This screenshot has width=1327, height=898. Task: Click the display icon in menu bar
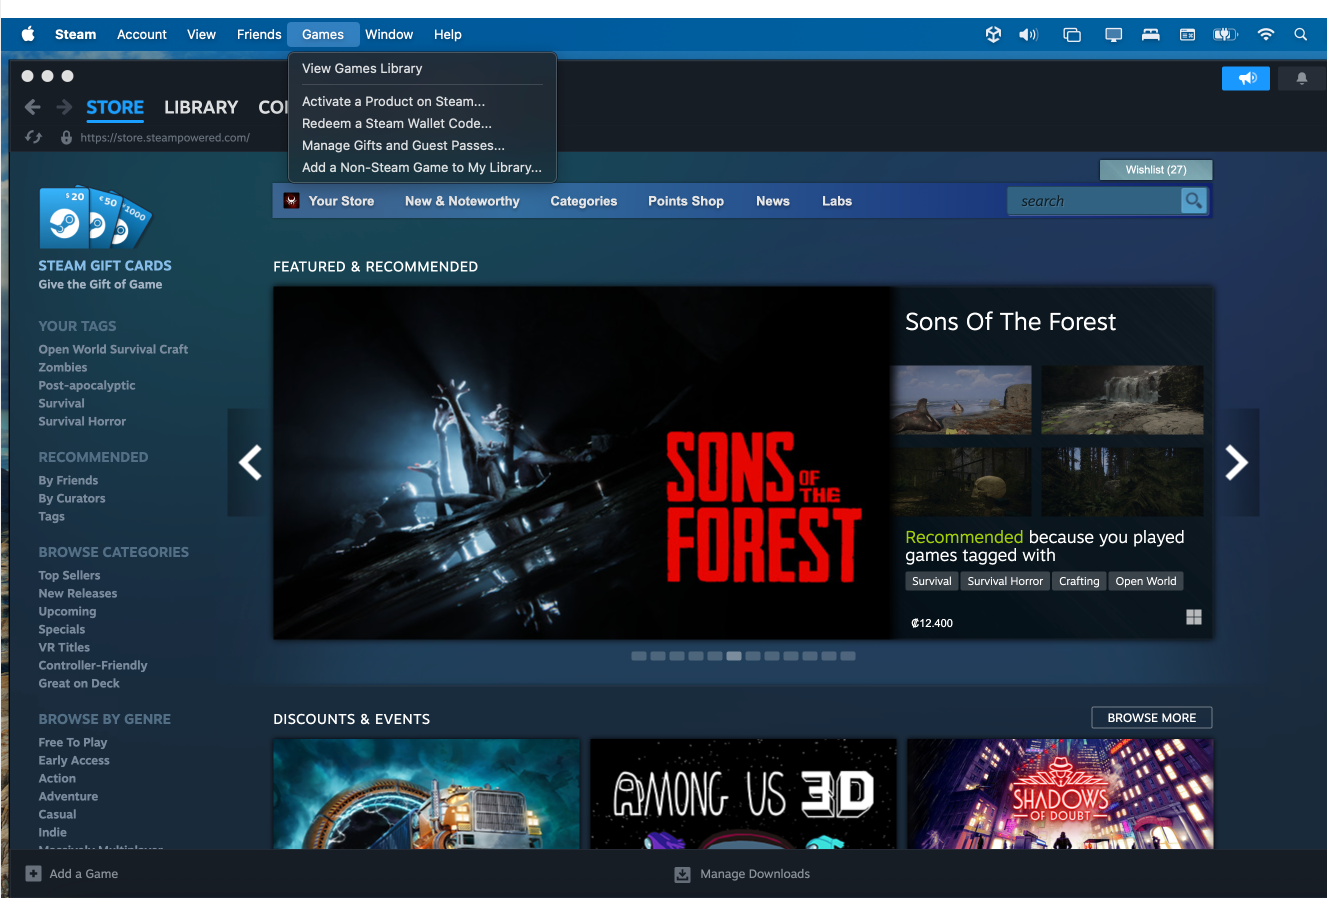click(x=1113, y=34)
